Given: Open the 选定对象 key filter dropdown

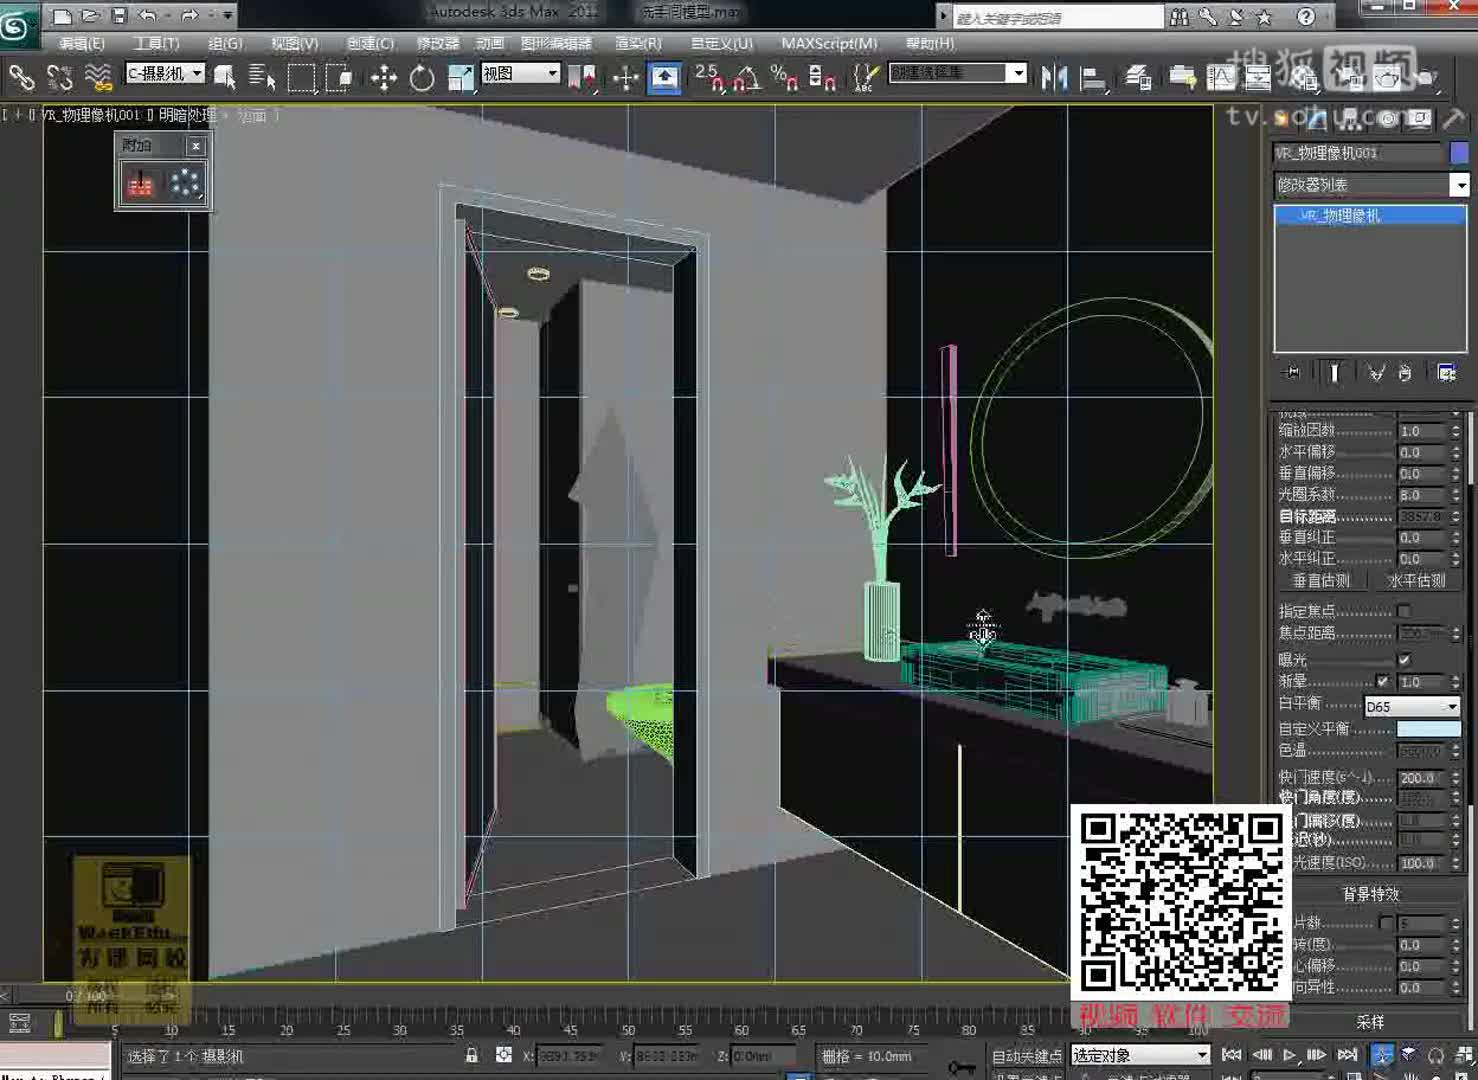Looking at the screenshot, I should pos(1140,1056).
